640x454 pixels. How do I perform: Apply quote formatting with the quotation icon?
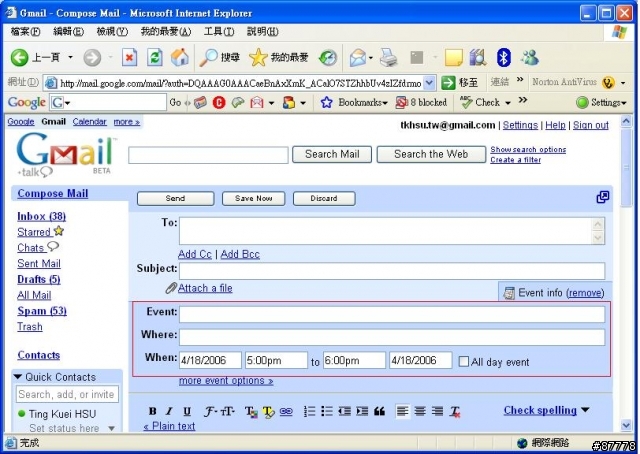coord(379,411)
